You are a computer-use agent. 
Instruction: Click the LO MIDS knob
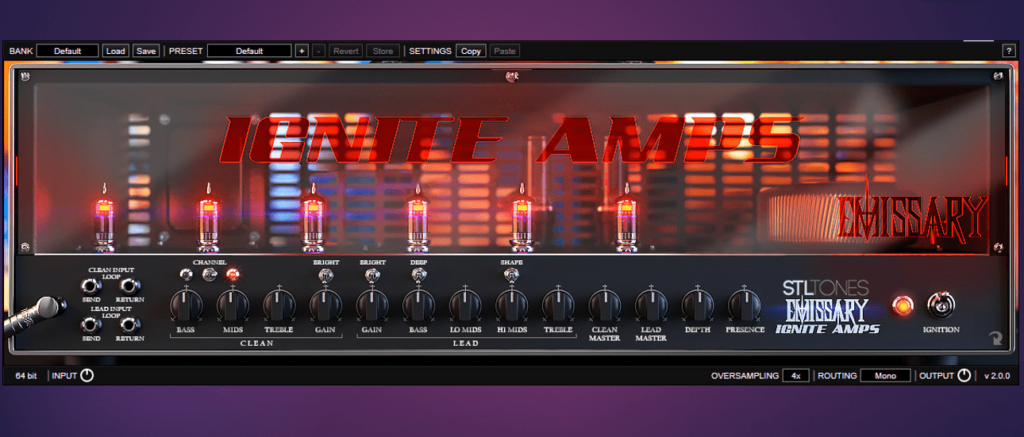pos(465,304)
